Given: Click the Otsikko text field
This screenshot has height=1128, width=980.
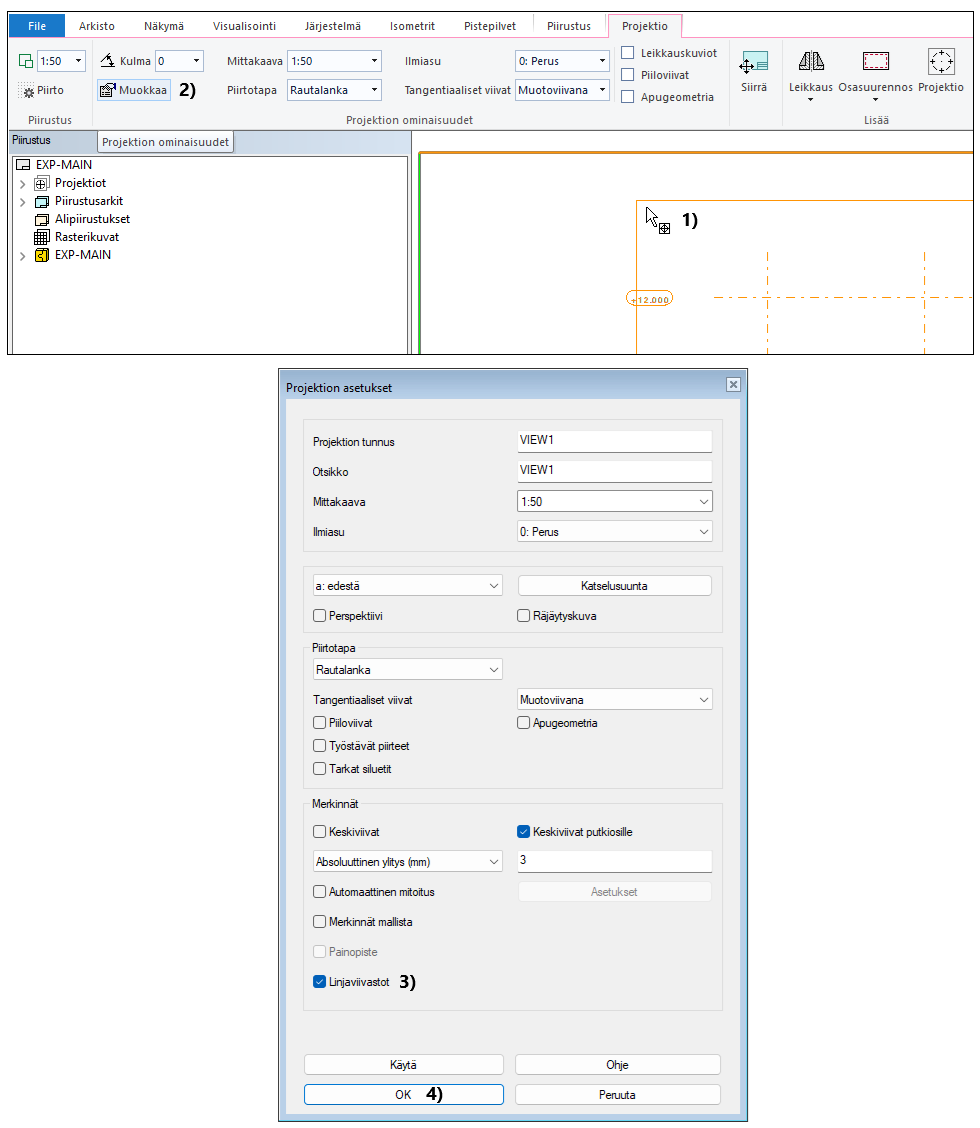Looking at the screenshot, I should [614, 470].
